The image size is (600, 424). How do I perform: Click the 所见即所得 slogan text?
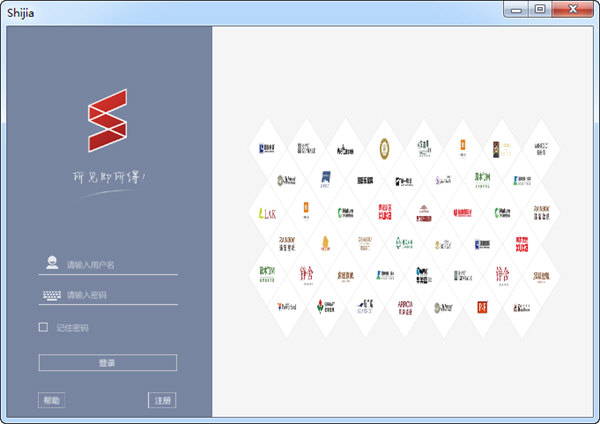click(x=110, y=177)
